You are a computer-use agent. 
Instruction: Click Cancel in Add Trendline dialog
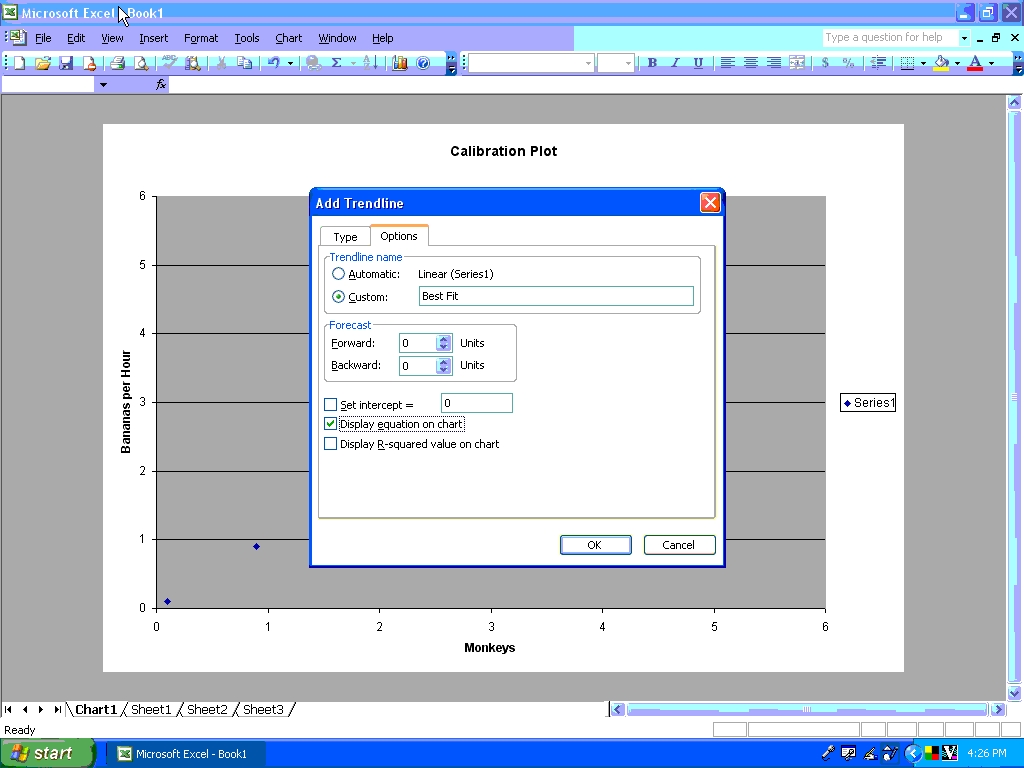pyautogui.click(x=678, y=545)
